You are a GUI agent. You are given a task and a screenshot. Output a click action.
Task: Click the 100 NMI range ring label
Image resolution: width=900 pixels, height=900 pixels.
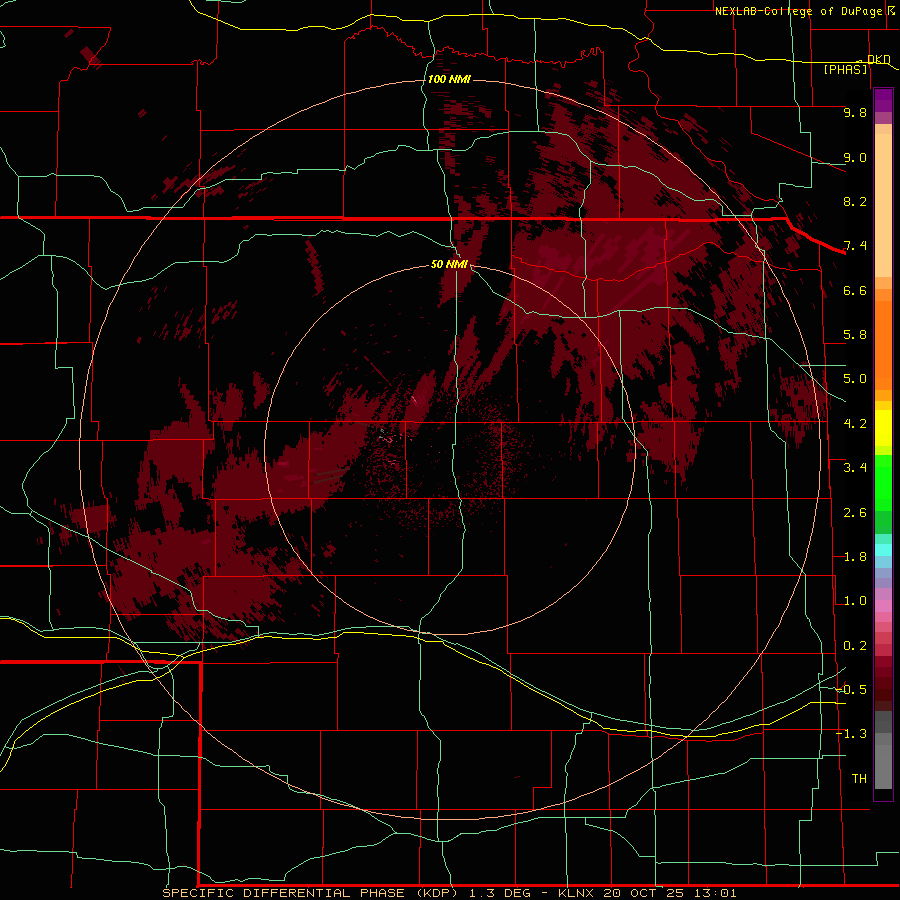coord(449,79)
